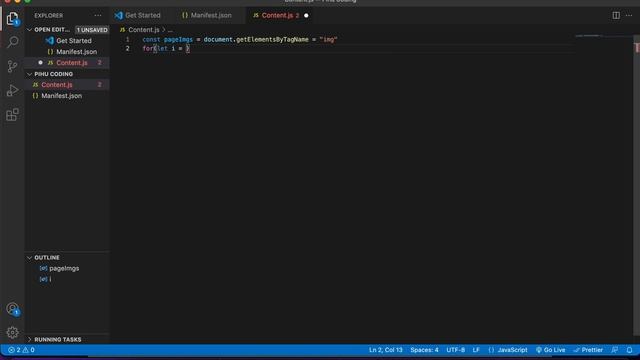Viewport: 640px width, 360px height.
Task: Click UTF-8 encoding in status bar
Action: [456, 350]
